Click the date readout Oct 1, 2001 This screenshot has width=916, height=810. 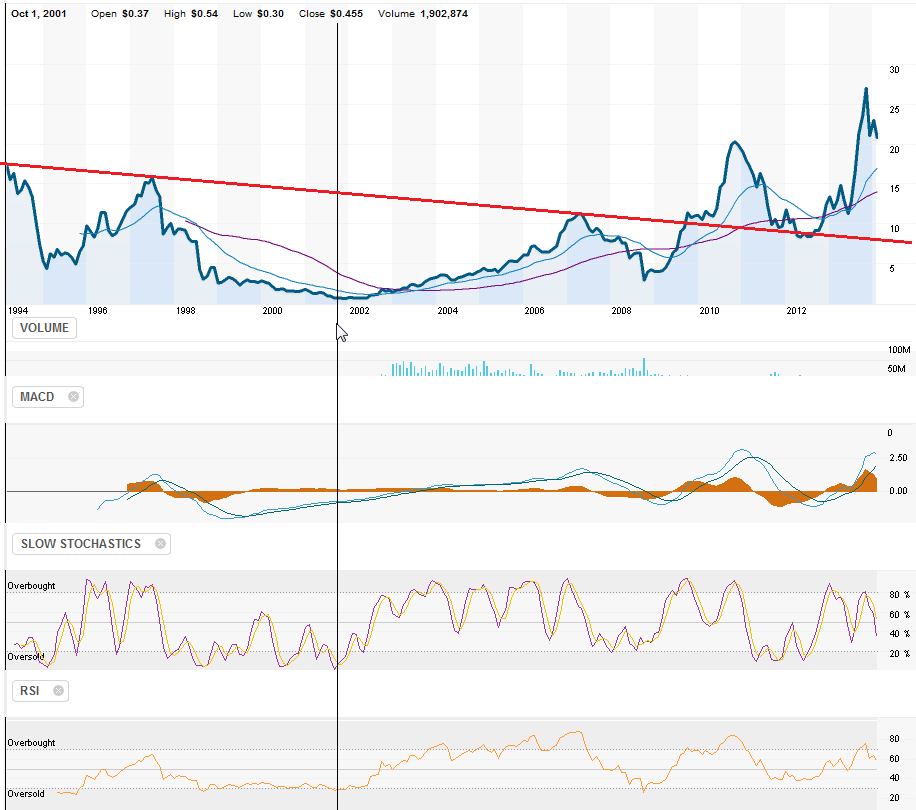pyautogui.click(x=40, y=14)
